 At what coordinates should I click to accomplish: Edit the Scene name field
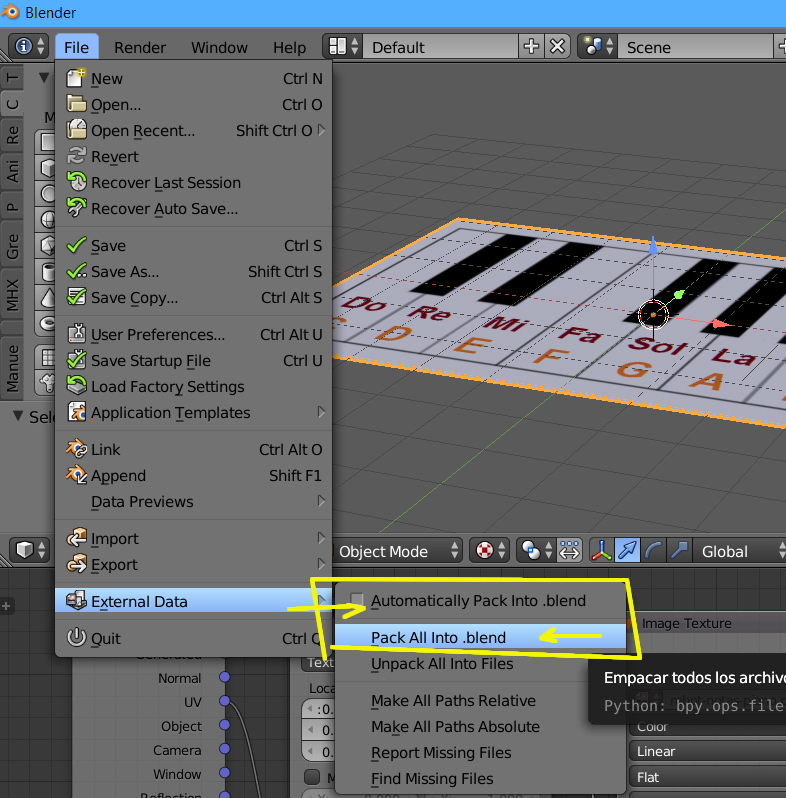click(x=695, y=47)
